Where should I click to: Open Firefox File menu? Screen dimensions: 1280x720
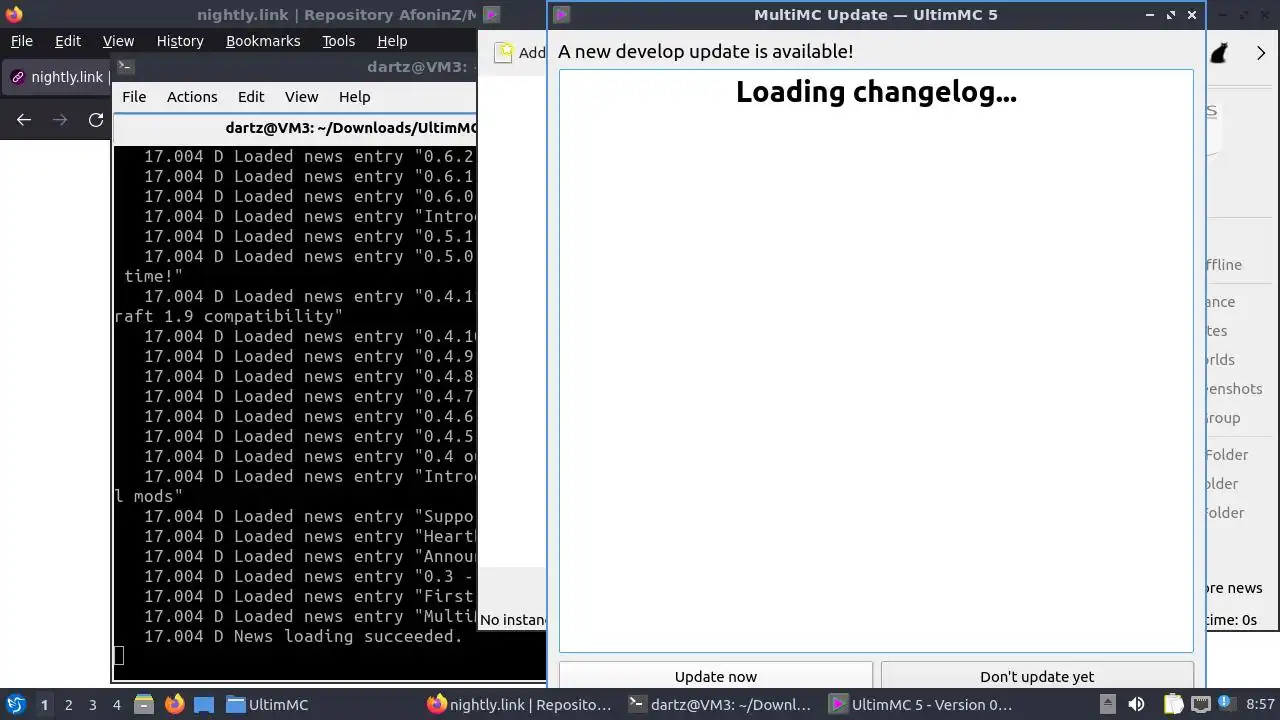[21, 41]
